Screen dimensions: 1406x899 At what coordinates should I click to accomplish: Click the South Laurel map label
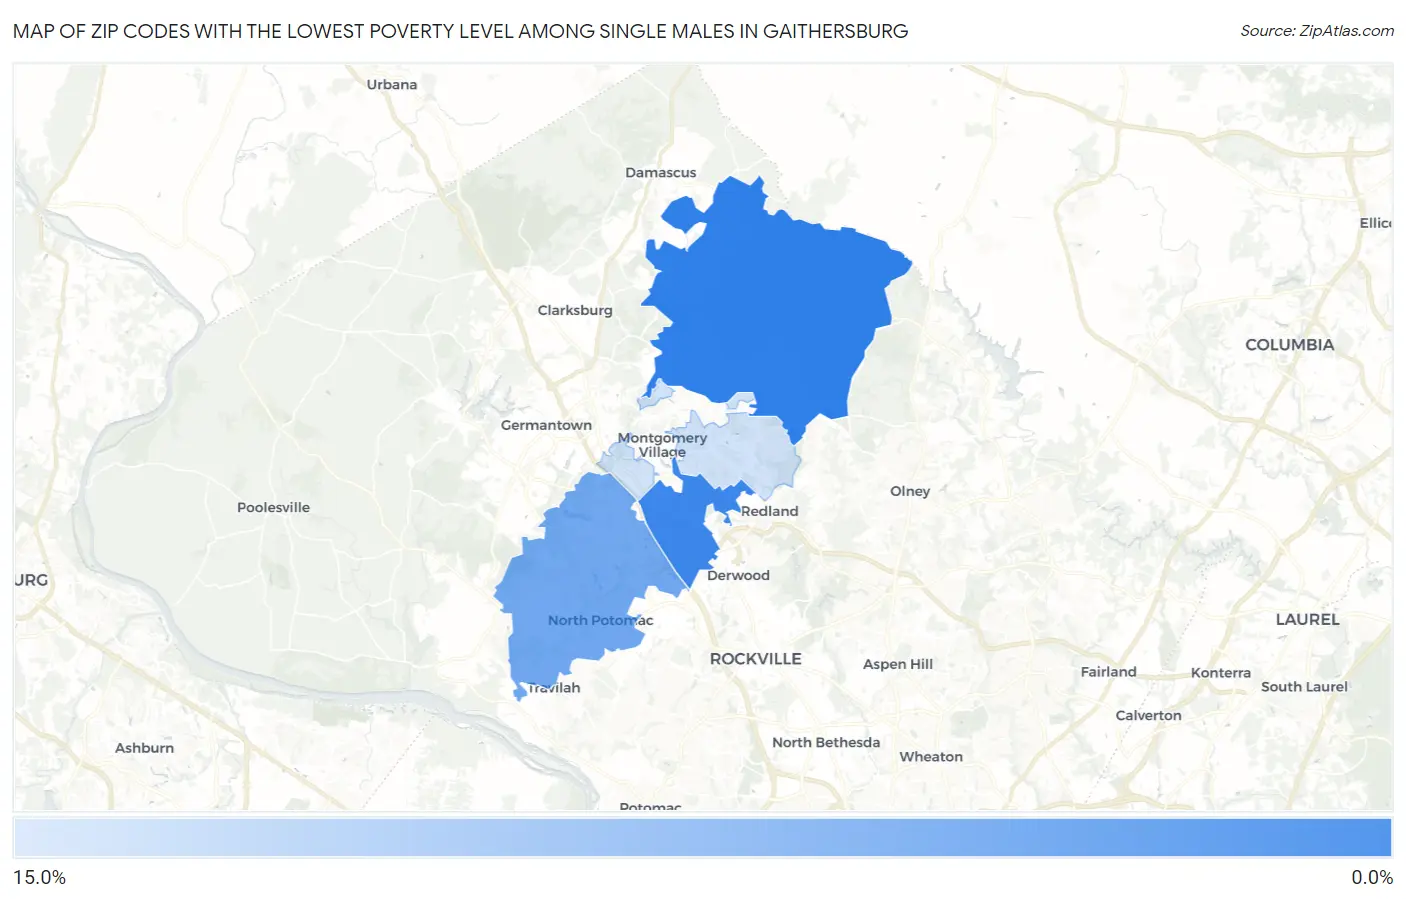point(1304,687)
